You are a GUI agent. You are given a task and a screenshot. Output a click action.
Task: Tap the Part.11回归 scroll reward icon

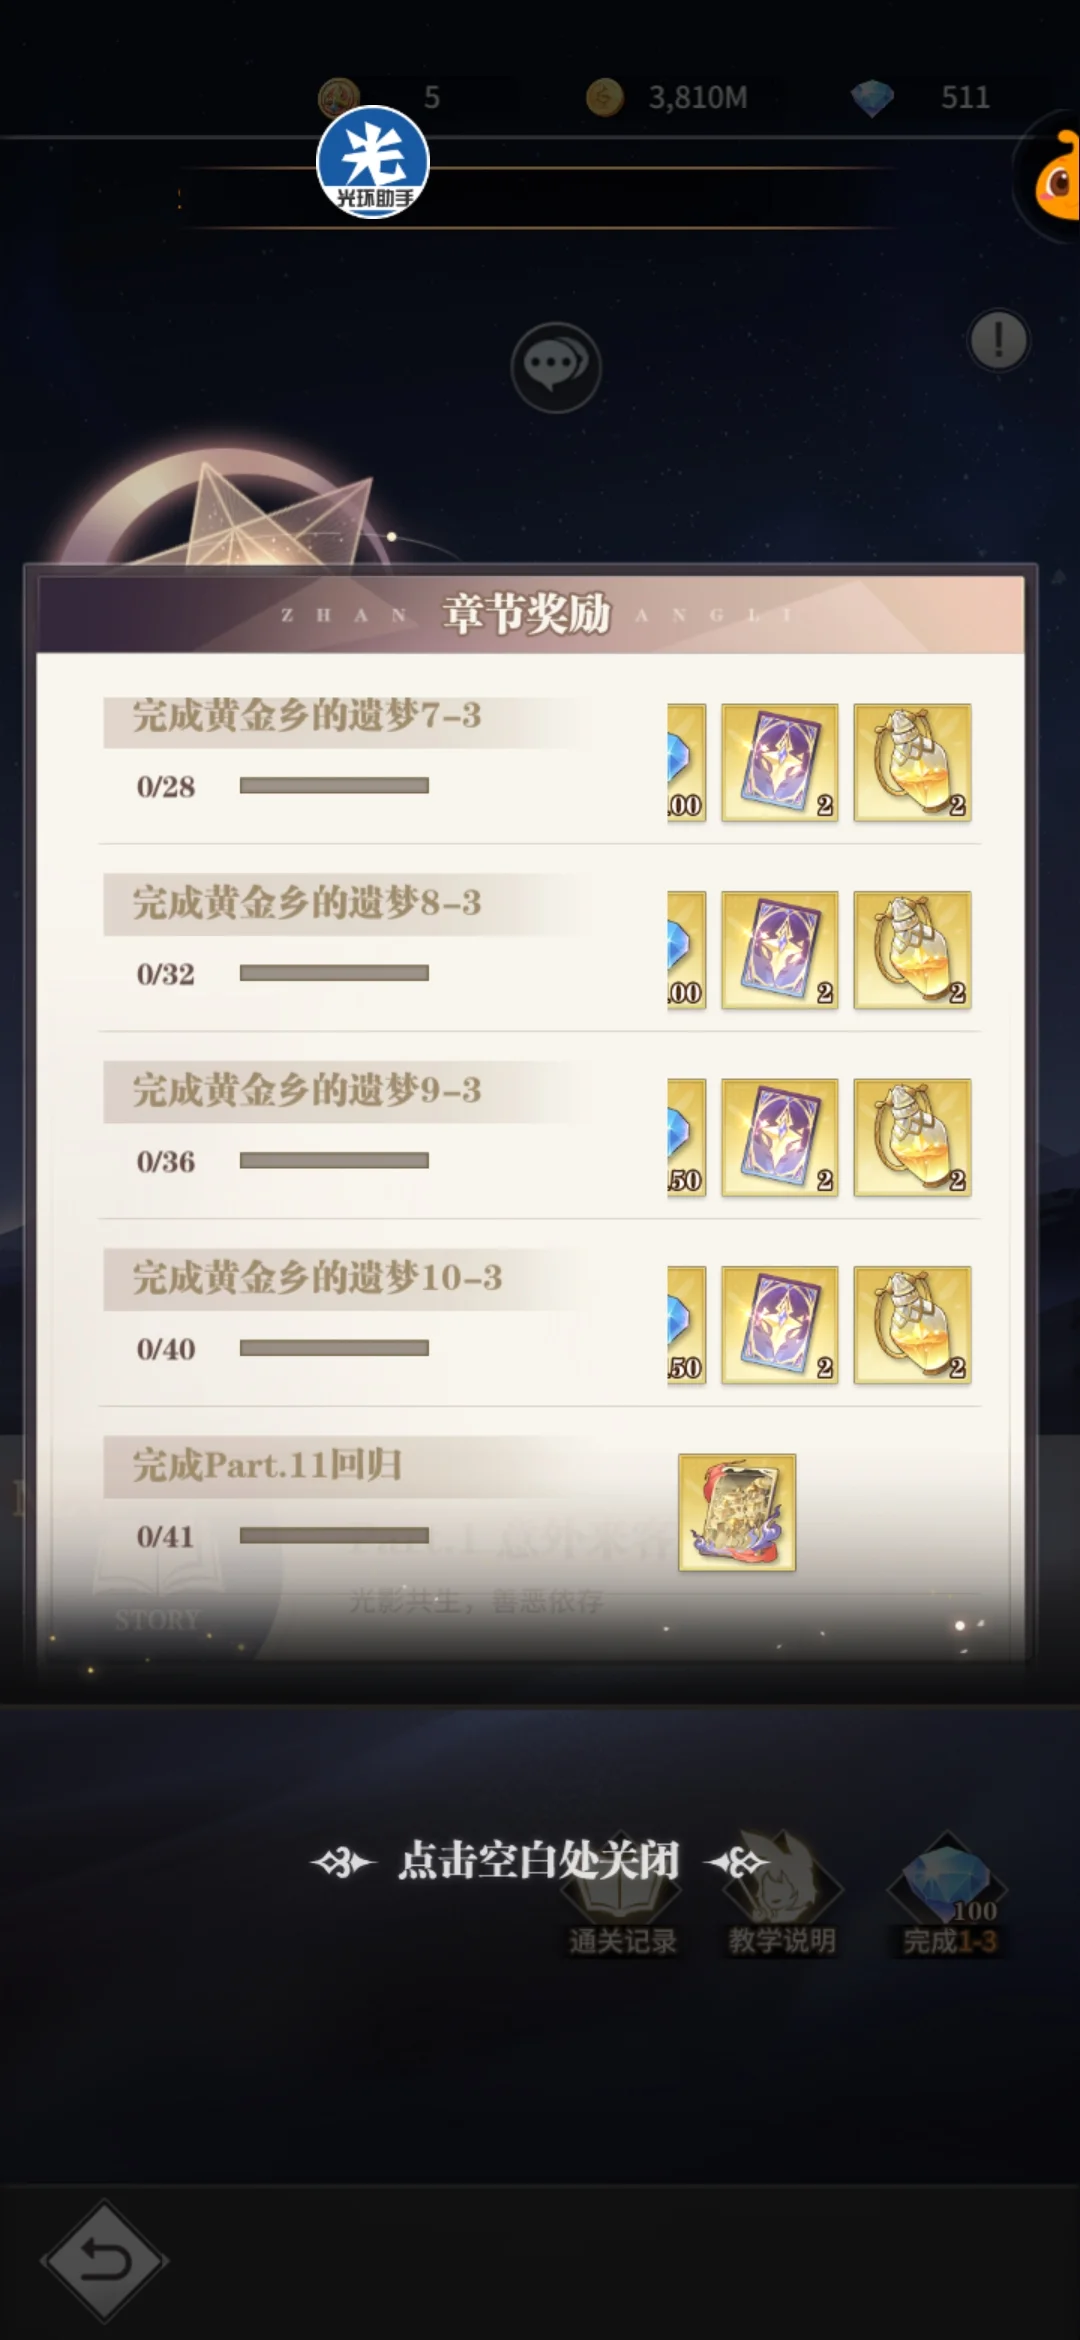737,1513
